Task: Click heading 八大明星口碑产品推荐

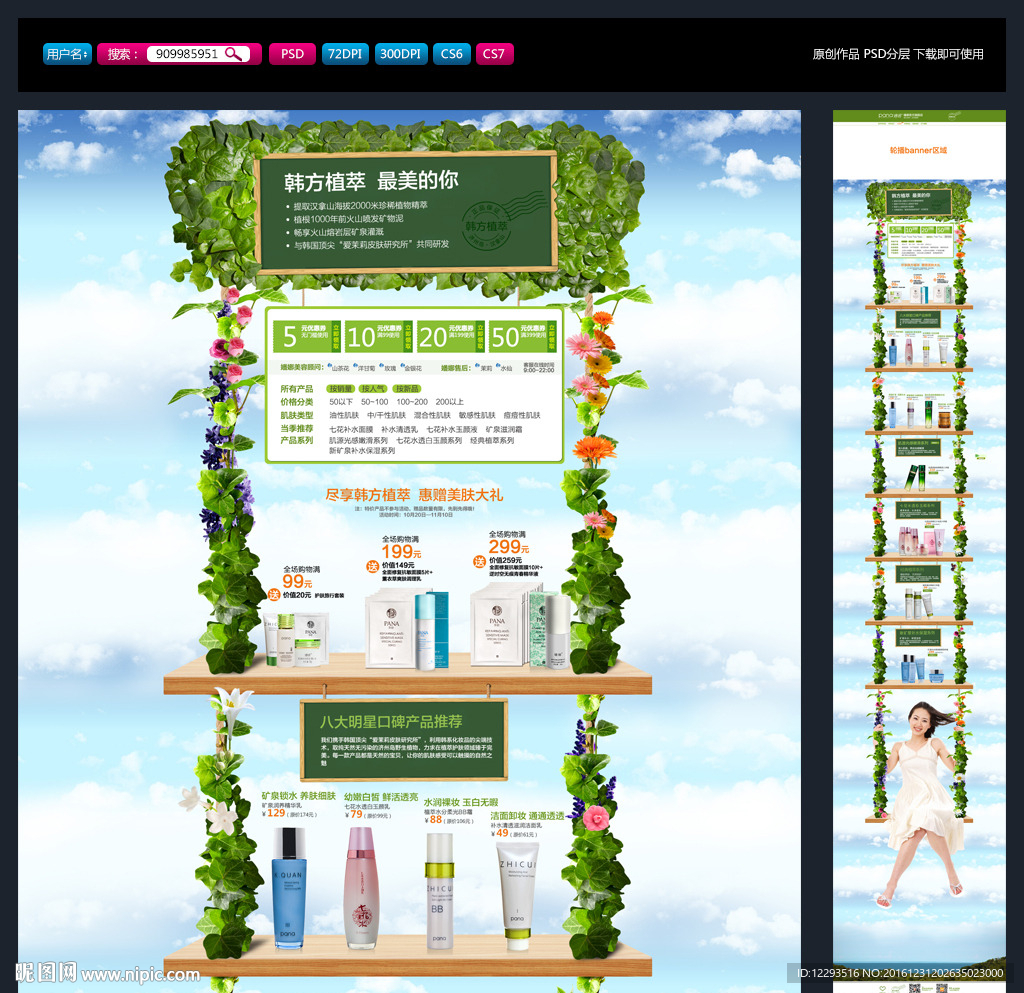Action: point(391,721)
